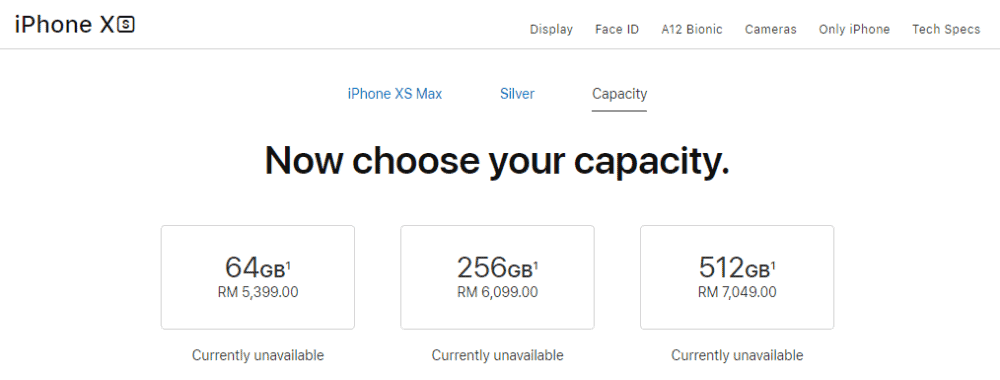The image size is (1000, 380).
Task: Click footnote 1 beside 512GB
Action: click(773, 264)
